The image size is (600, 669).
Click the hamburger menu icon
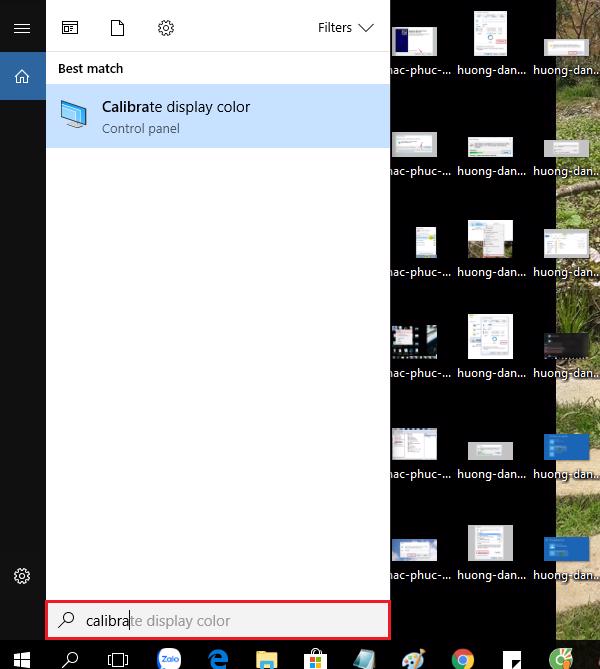pos(22,28)
